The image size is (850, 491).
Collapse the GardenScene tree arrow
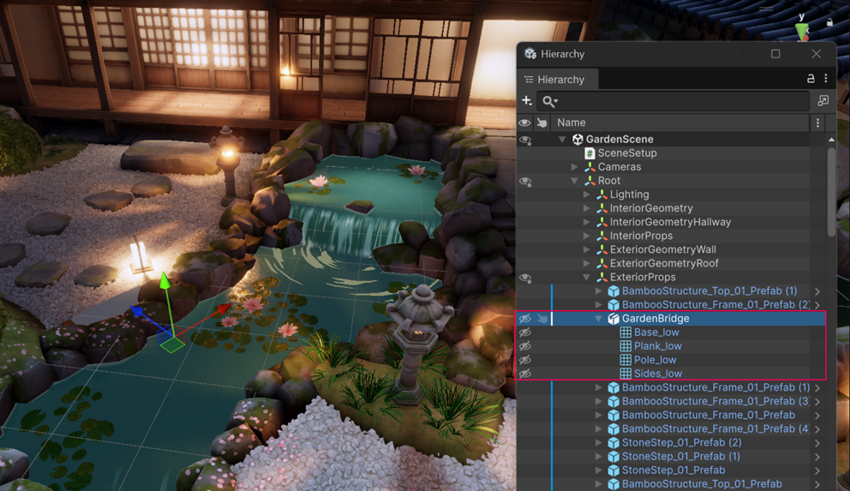[562, 139]
